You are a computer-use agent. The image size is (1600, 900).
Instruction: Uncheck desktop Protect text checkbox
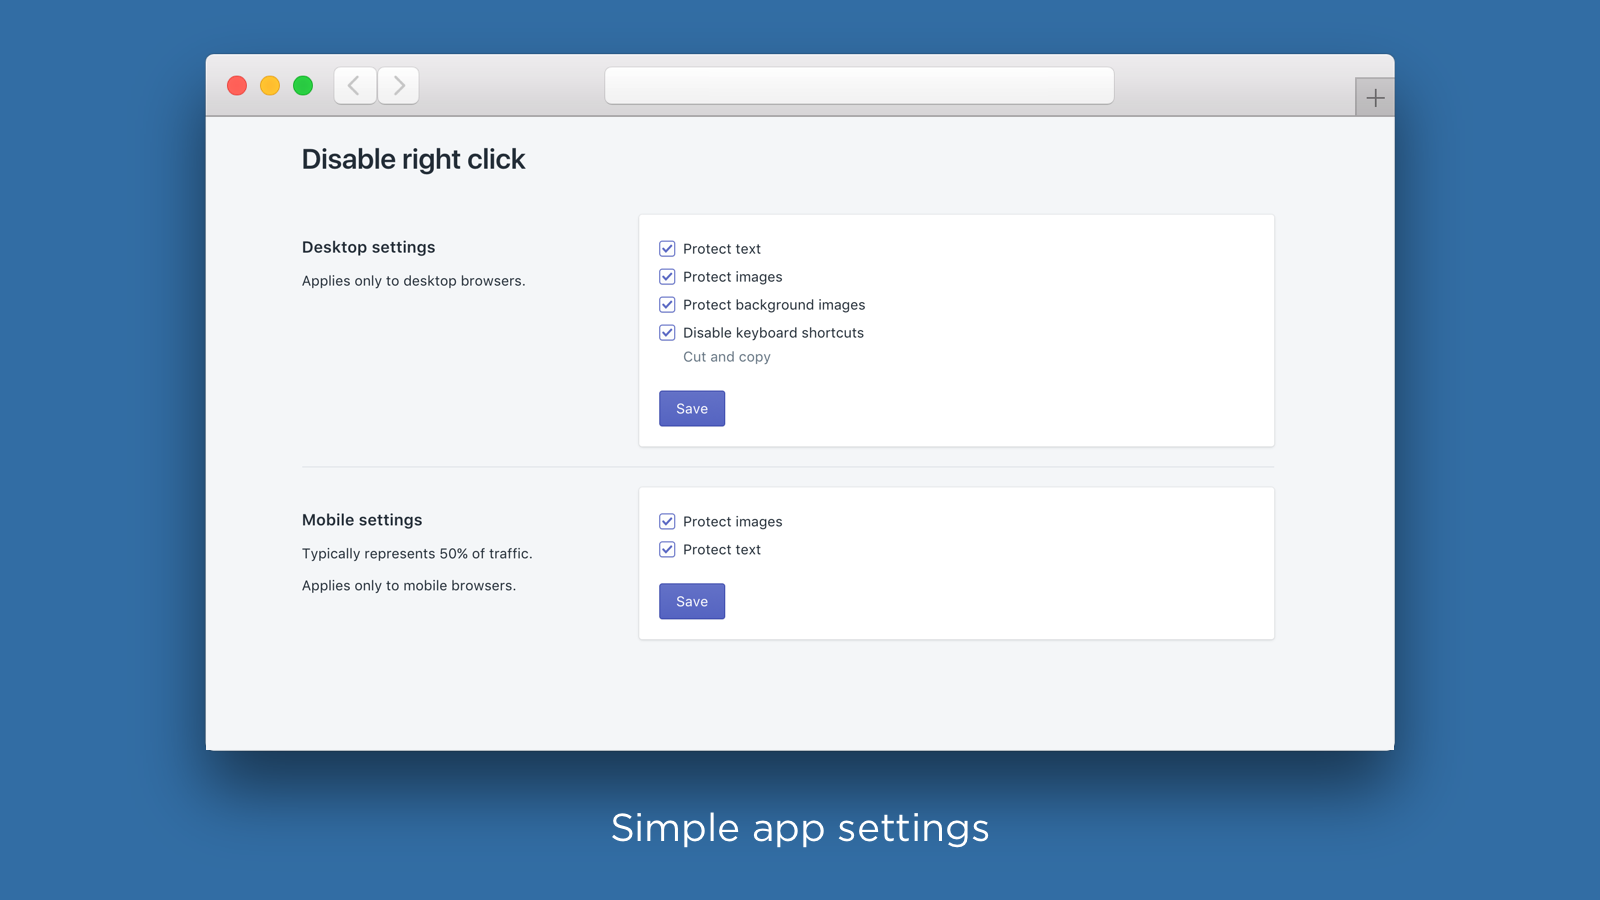667,249
